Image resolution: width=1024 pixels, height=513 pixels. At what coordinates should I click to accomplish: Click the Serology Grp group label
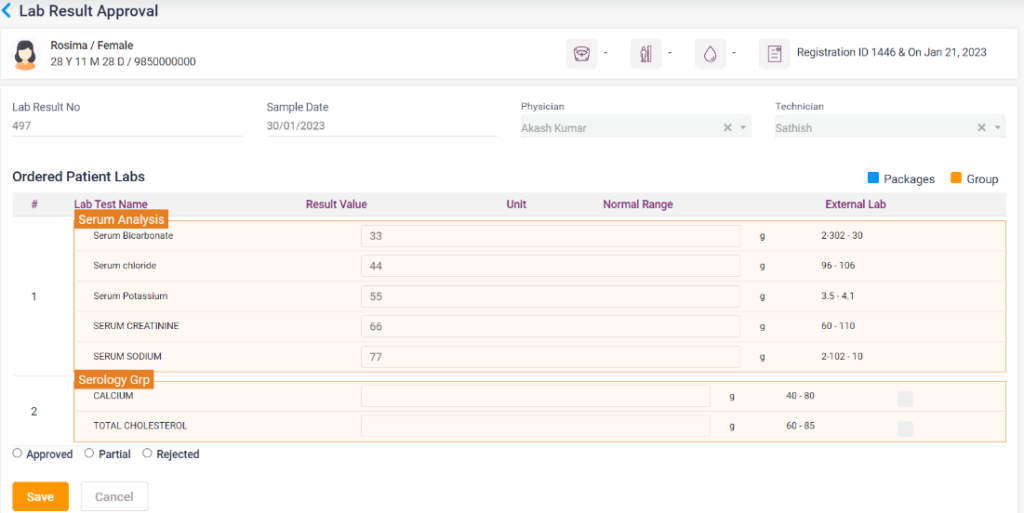point(114,379)
